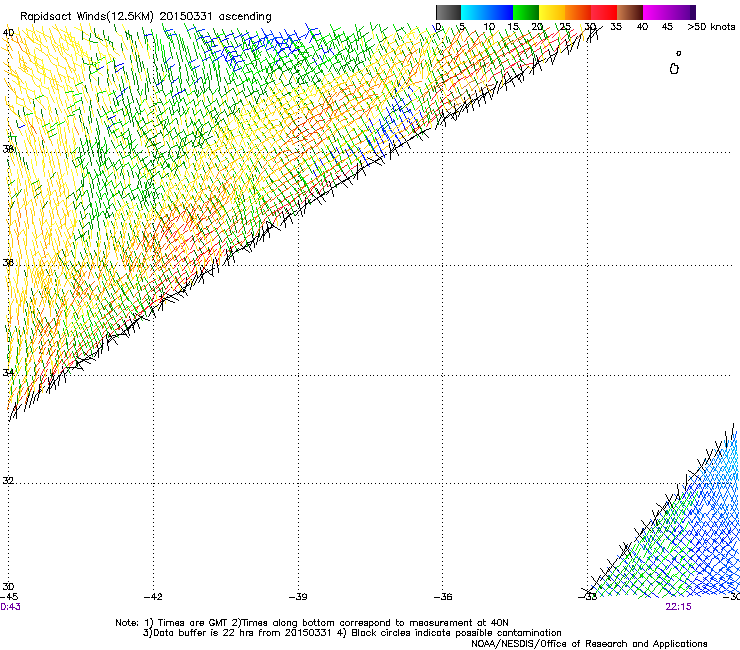Click the NOAA/NESDIS credit line
This screenshot has height=650, width=740.
(589, 644)
